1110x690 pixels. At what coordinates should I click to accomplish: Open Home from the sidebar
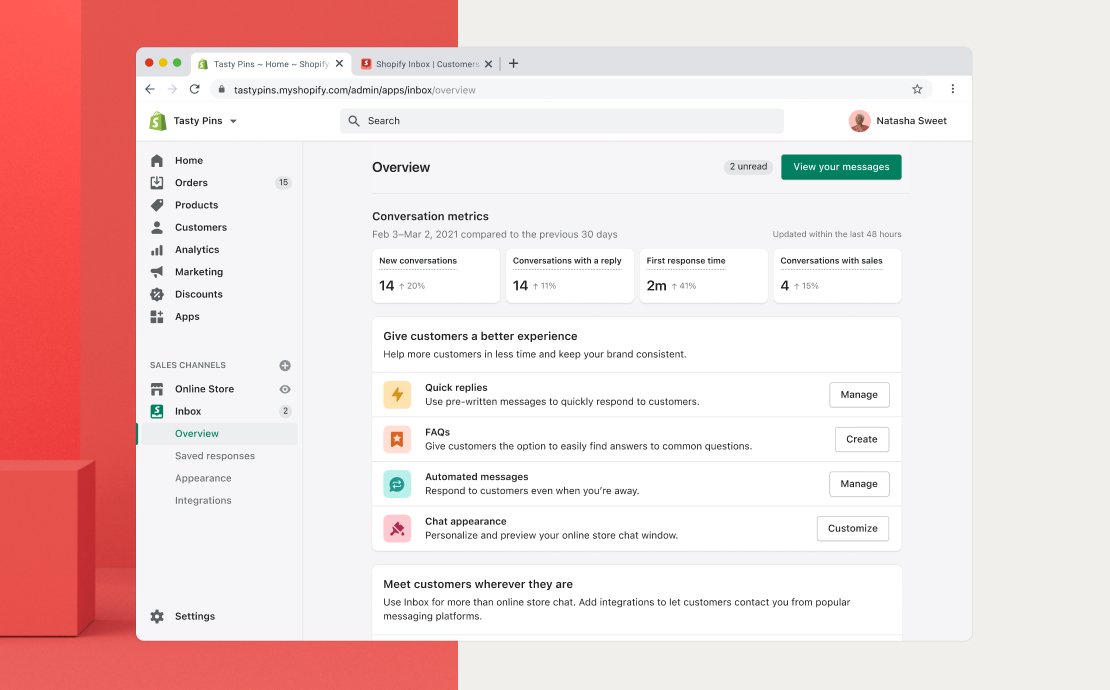tap(158, 160)
